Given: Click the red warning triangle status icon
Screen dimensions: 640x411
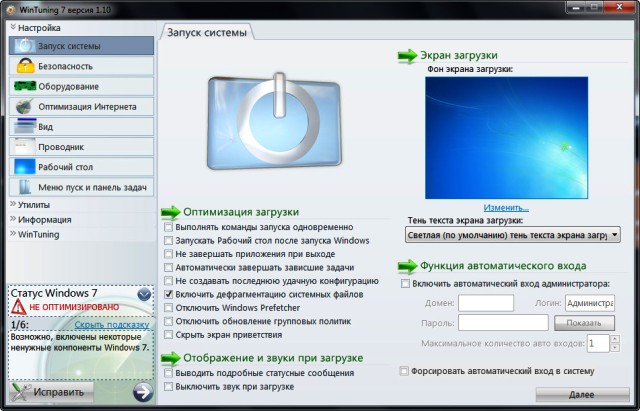Looking at the screenshot, I should click(18, 307).
